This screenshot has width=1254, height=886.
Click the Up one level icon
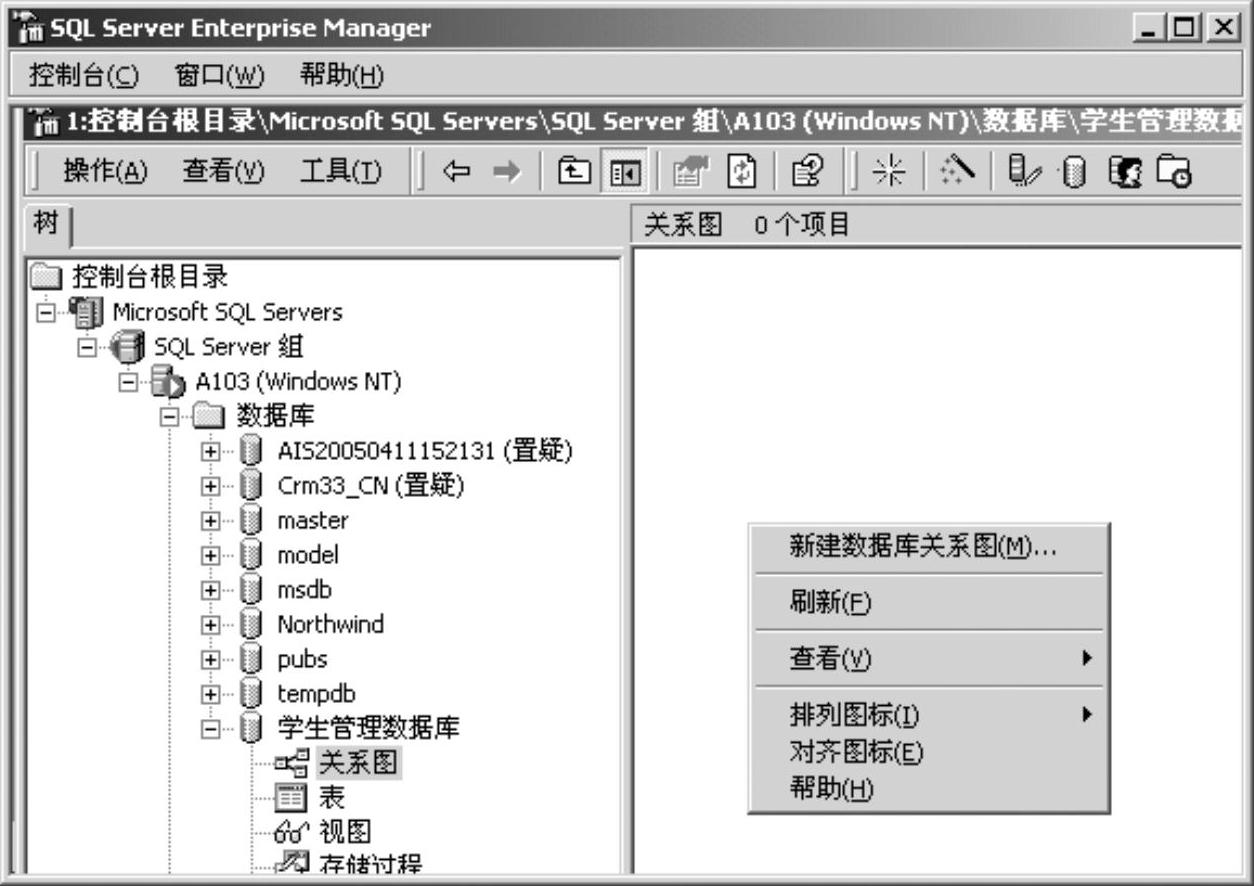574,171
